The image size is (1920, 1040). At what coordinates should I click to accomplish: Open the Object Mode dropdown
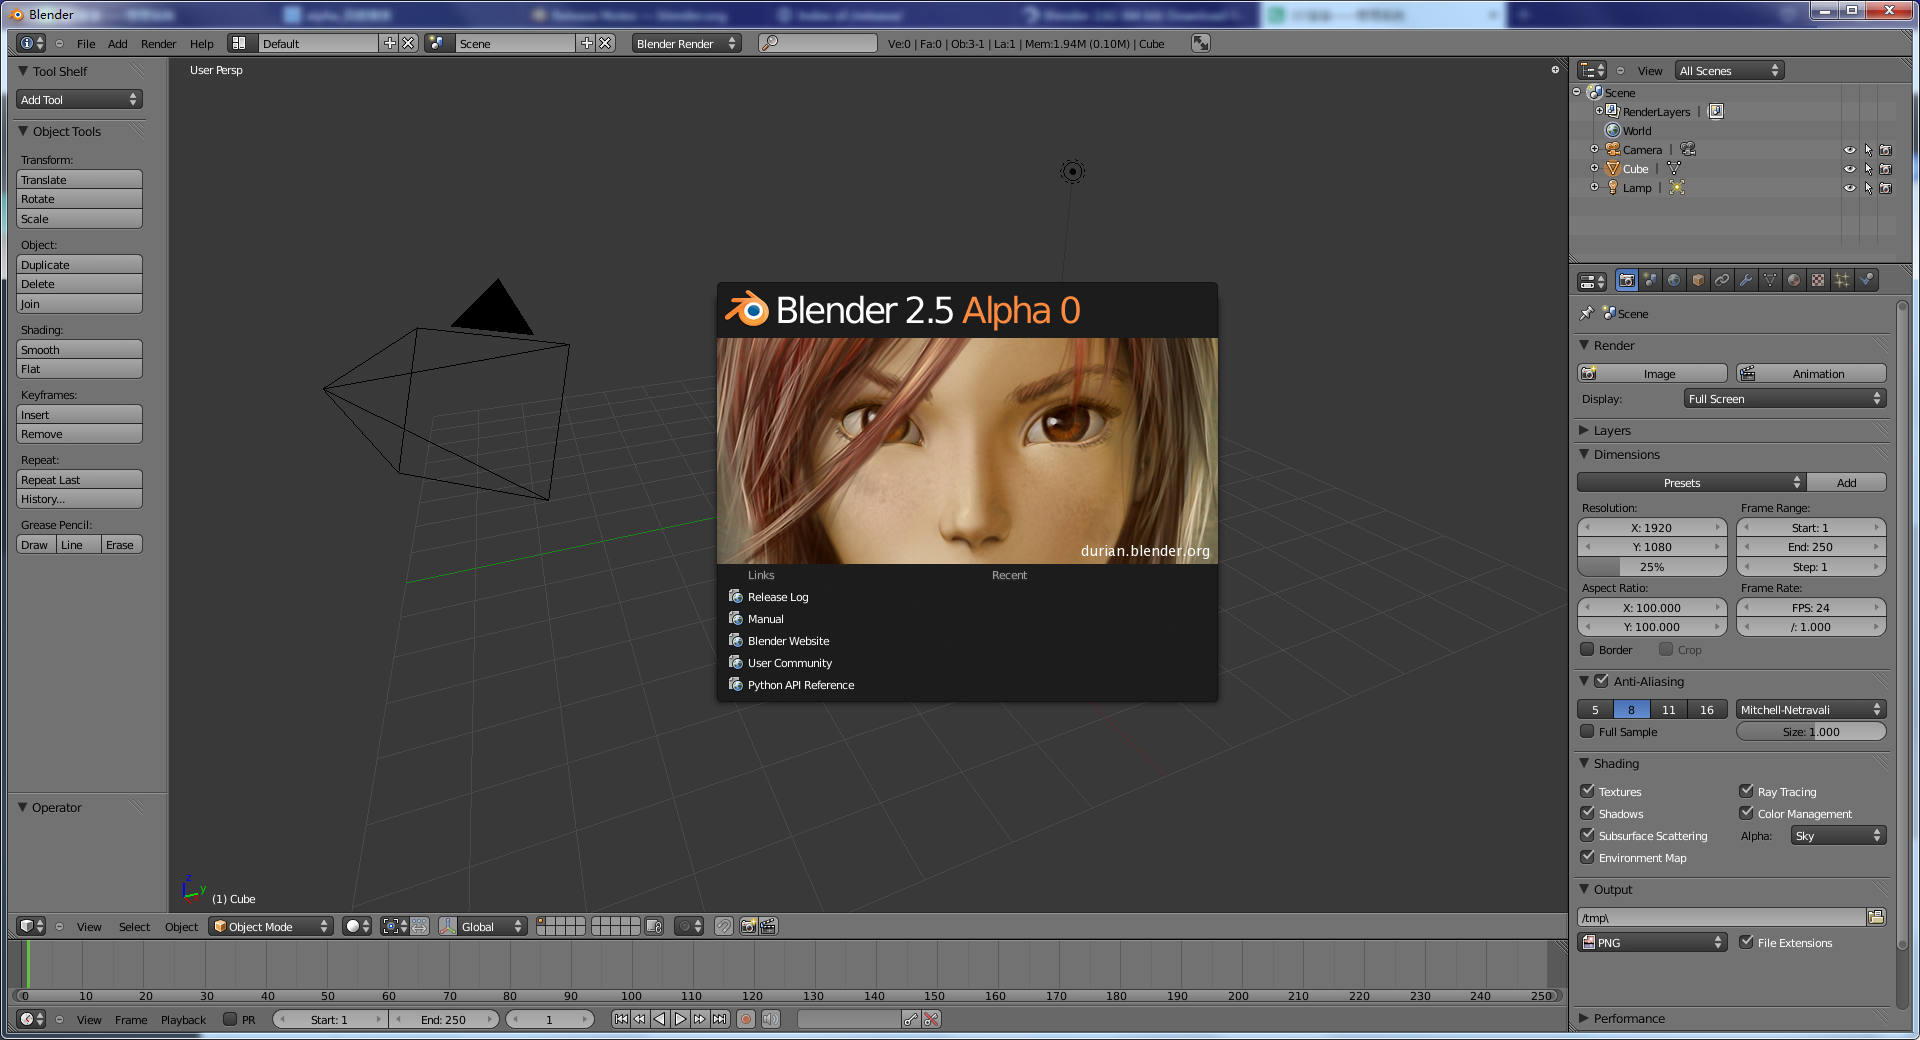(x=271, y=926)
